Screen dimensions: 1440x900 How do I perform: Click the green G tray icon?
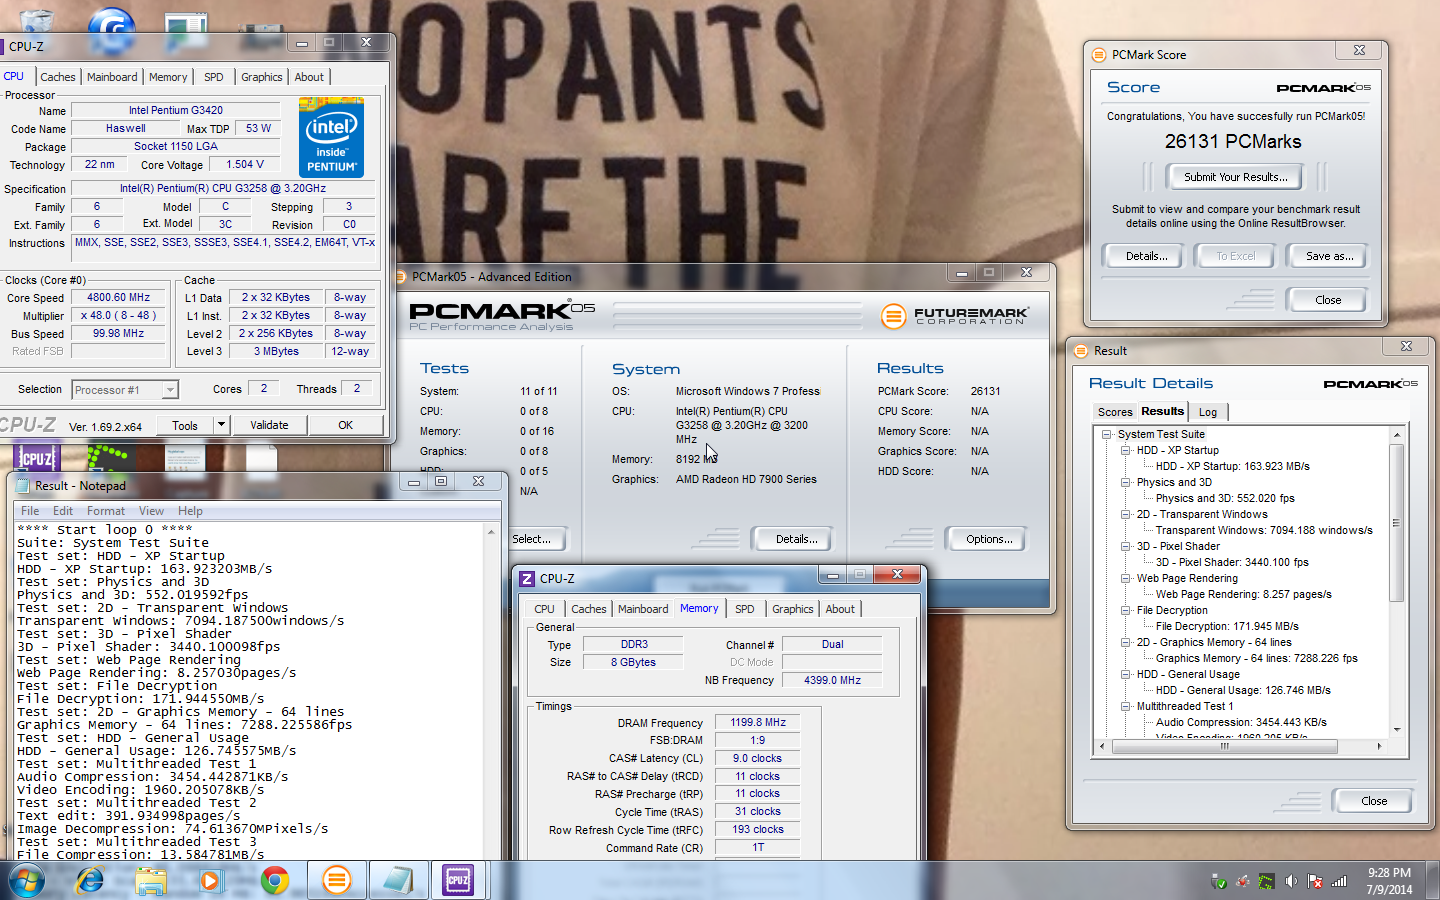click(1266, 881)
